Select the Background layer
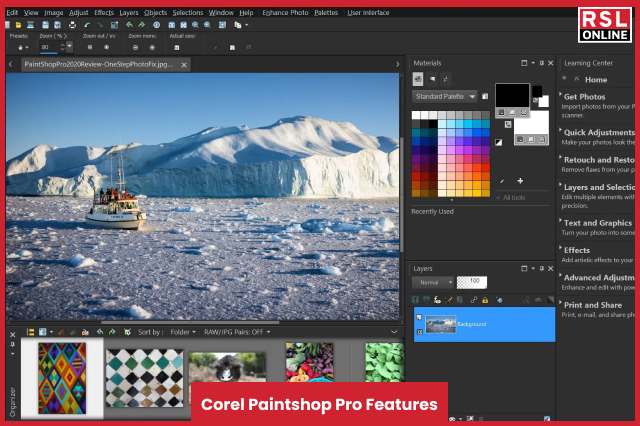The image size is (640, 426). [x=484, y=324]
